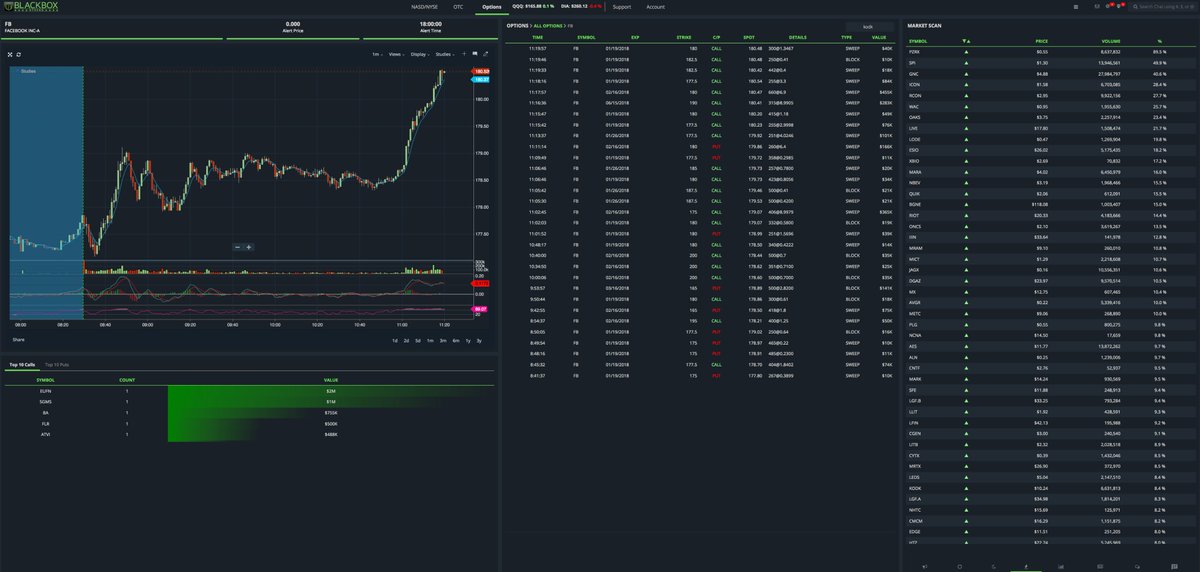Click the sixth icon in Market Scan bottom bar
The width and height of the screenshot is (1200, 572).
(x=1098, y=566)
